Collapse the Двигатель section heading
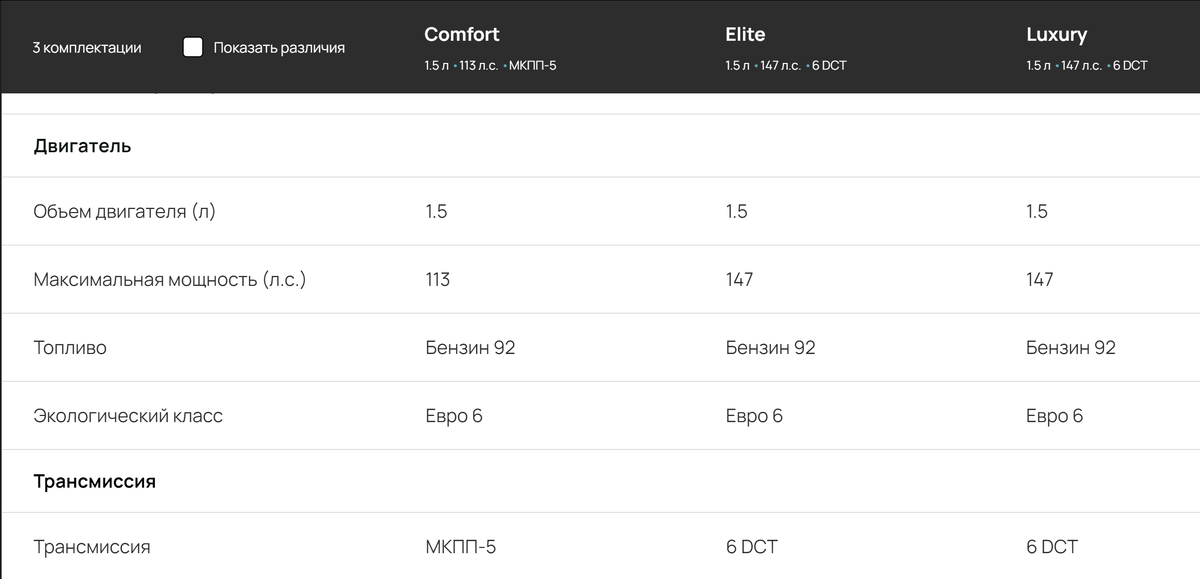The height and width of the screenshot is (579, 1200). click(83, 146)
